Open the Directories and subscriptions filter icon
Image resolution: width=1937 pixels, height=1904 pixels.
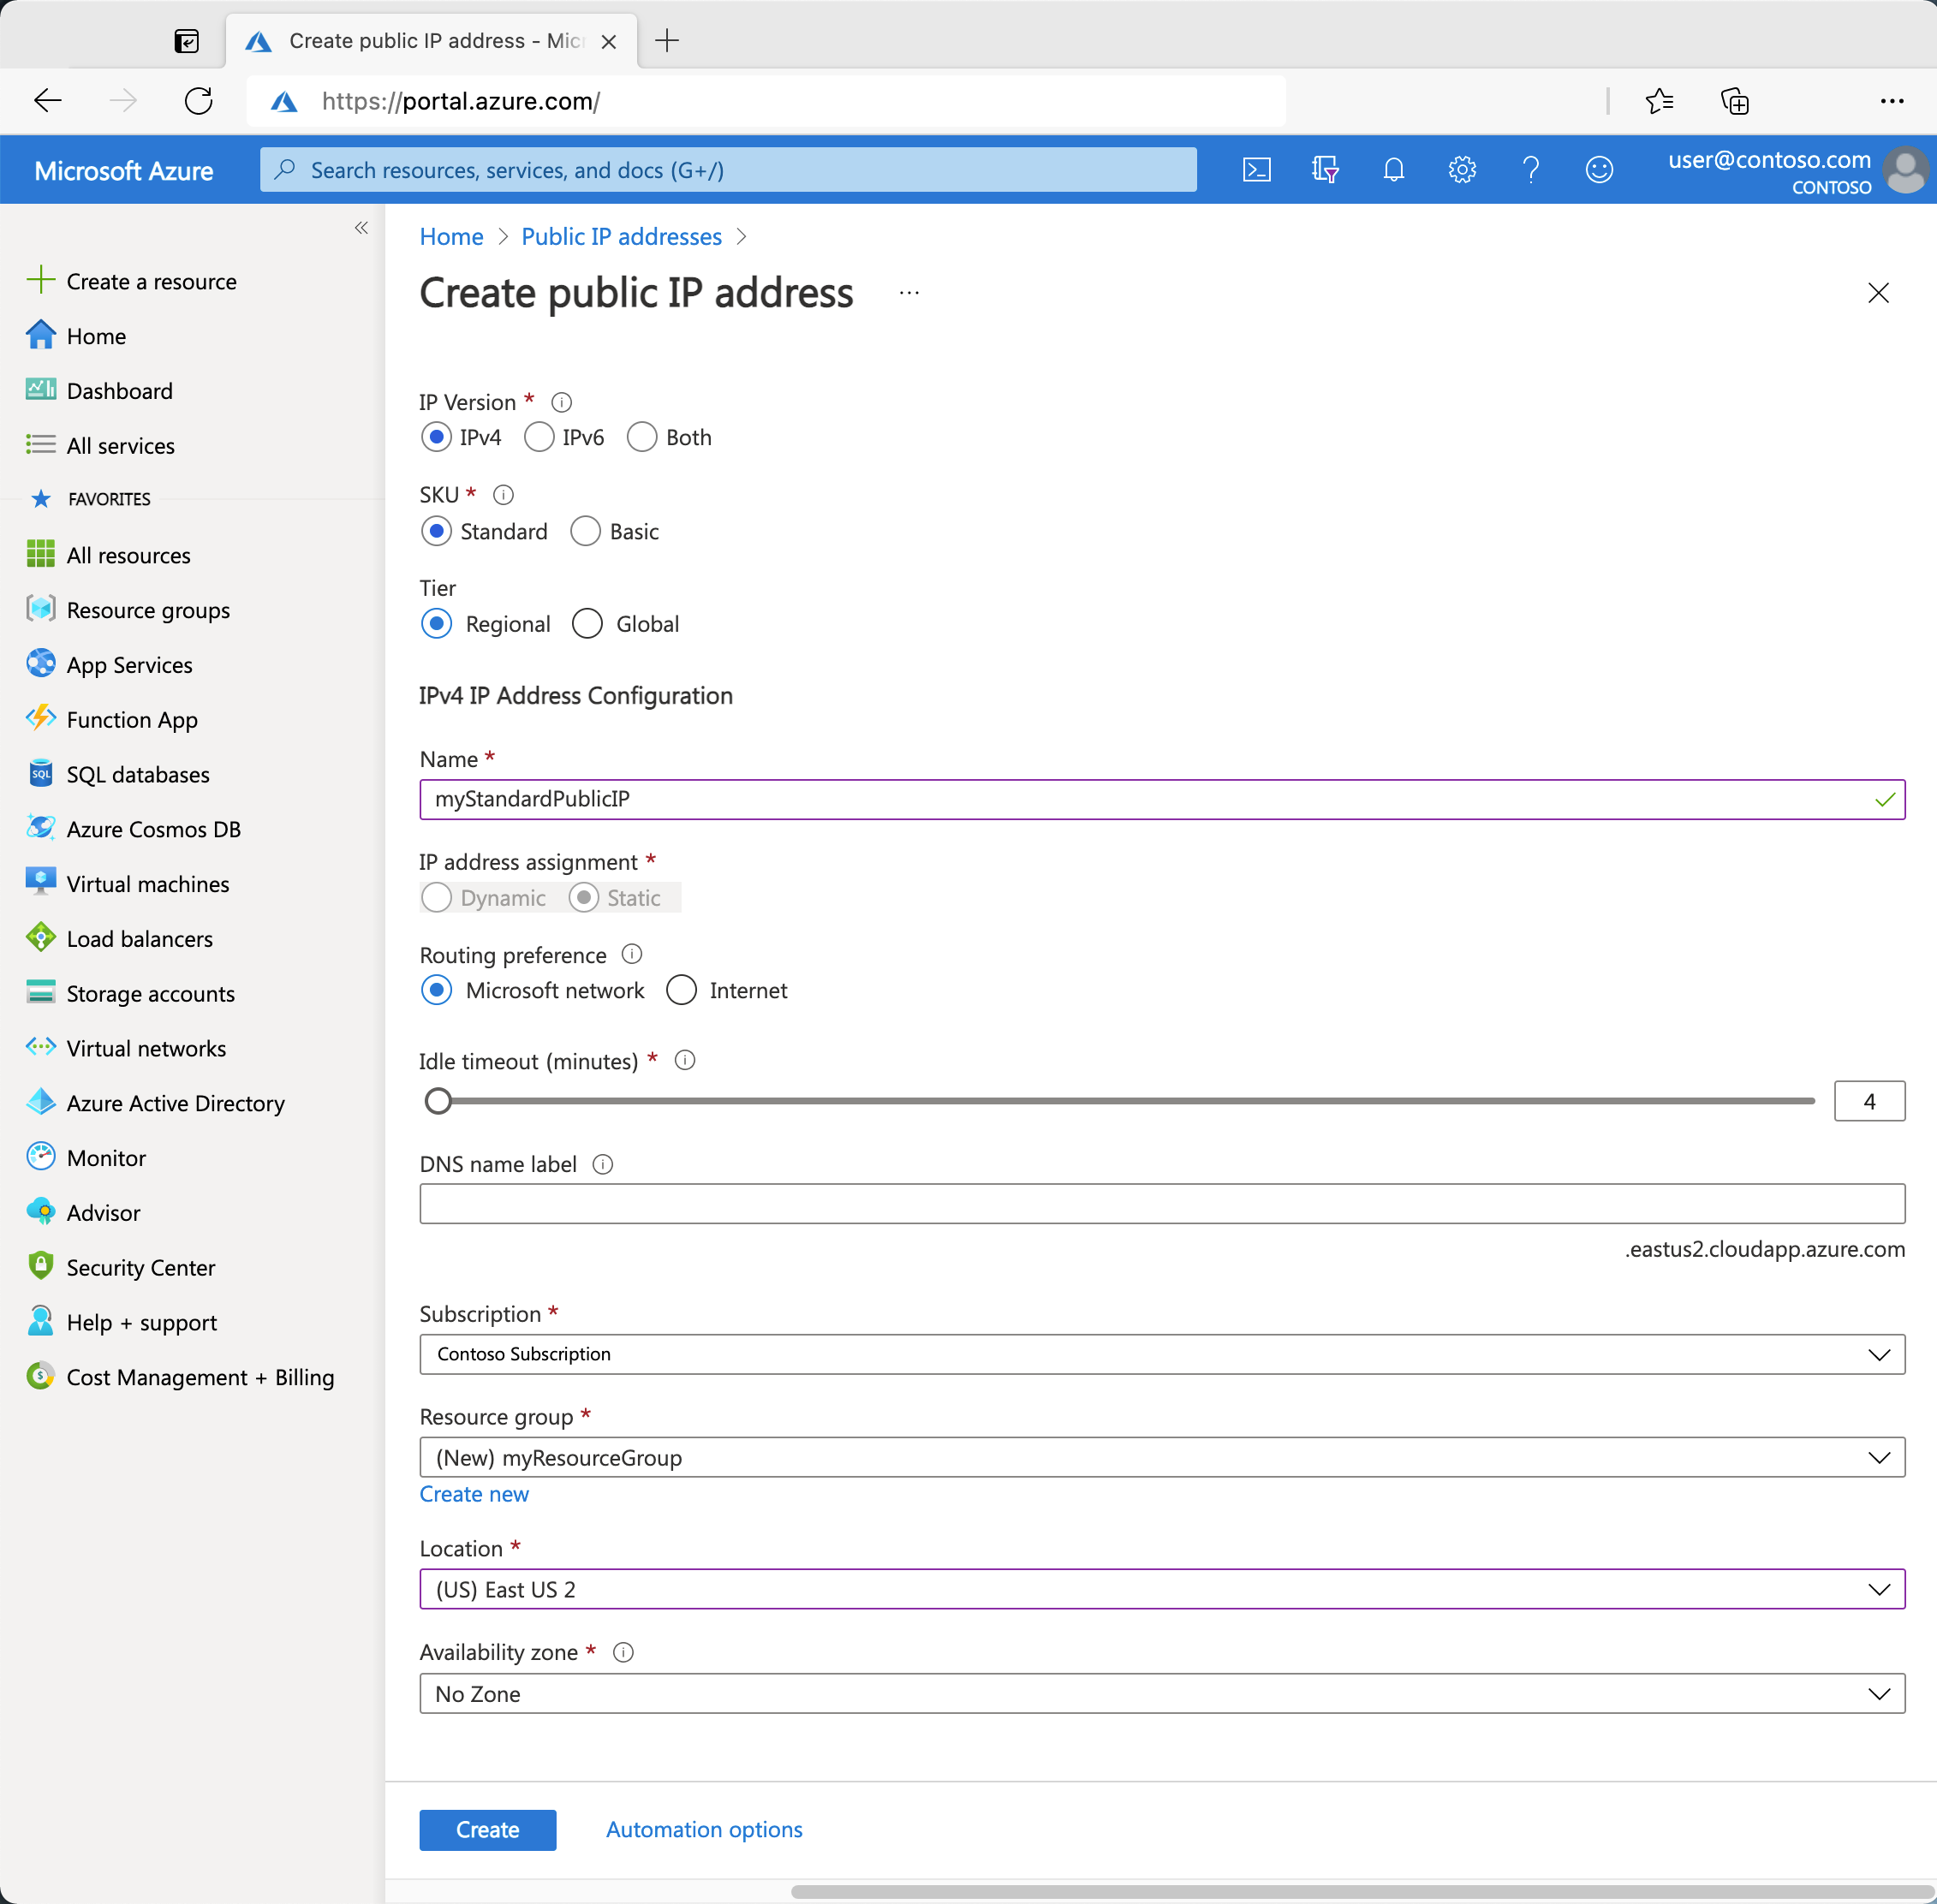(x=1325, y=170)
